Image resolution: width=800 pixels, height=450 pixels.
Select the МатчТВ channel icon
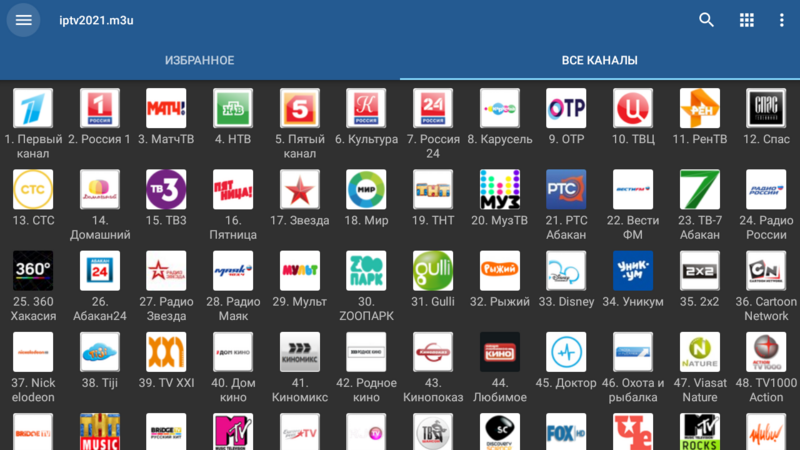[x=166, y=108]
